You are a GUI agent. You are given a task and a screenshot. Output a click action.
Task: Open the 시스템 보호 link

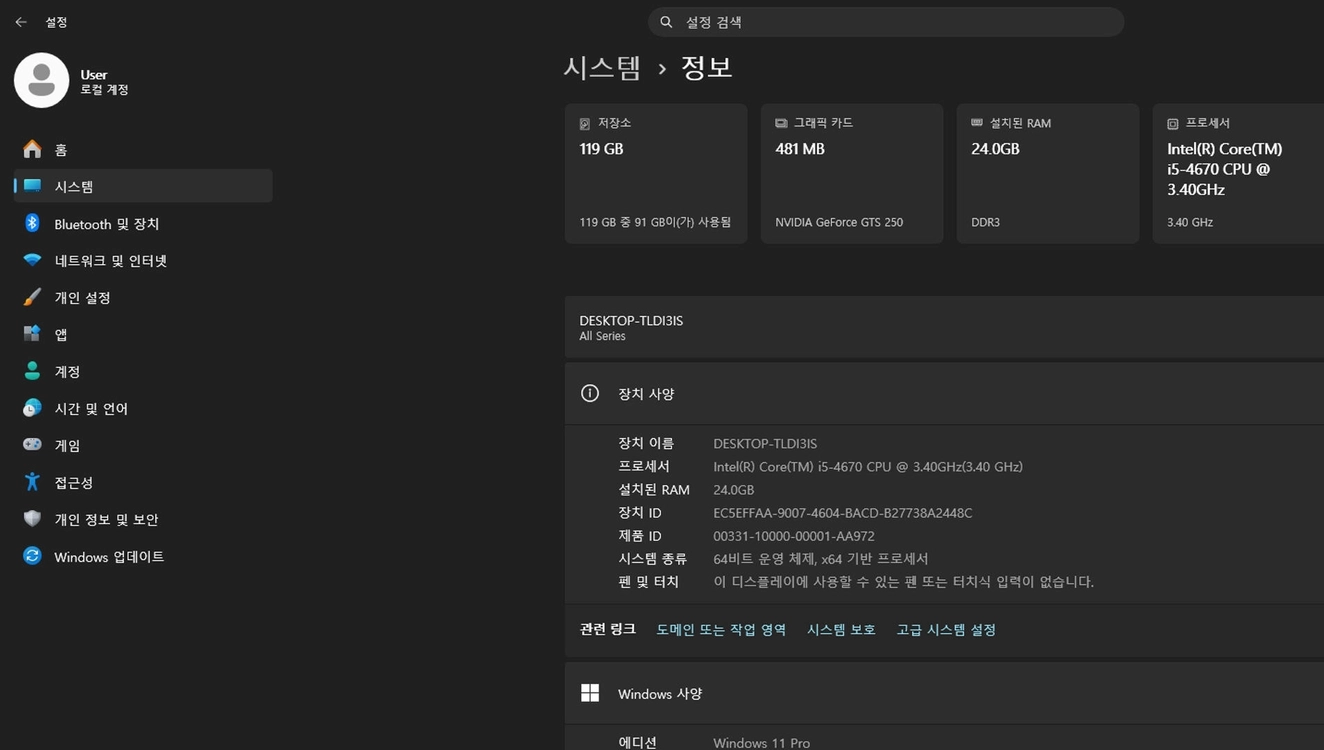841,630
